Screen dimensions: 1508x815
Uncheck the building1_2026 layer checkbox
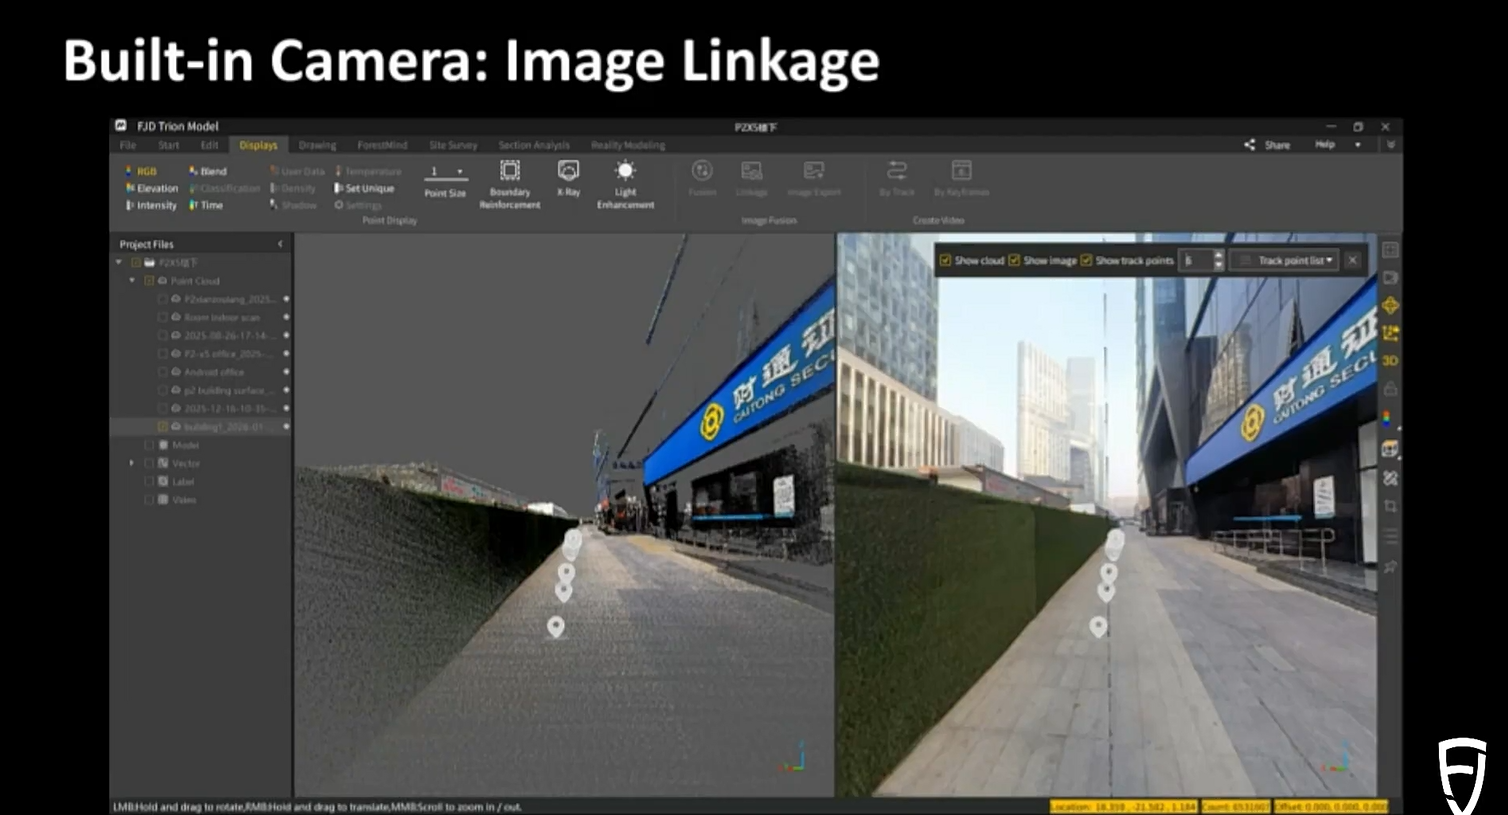point(162,427)
